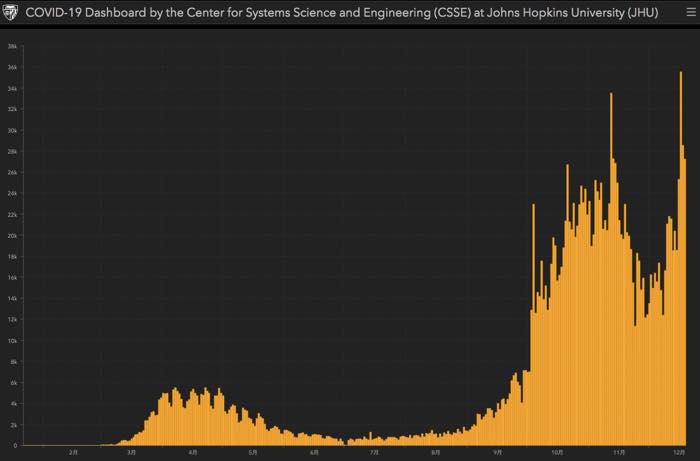Screen dimensions: 700x461
Task: Open the hamburger menu in the header
Action: pyautogui.click(x=691, y=12)
